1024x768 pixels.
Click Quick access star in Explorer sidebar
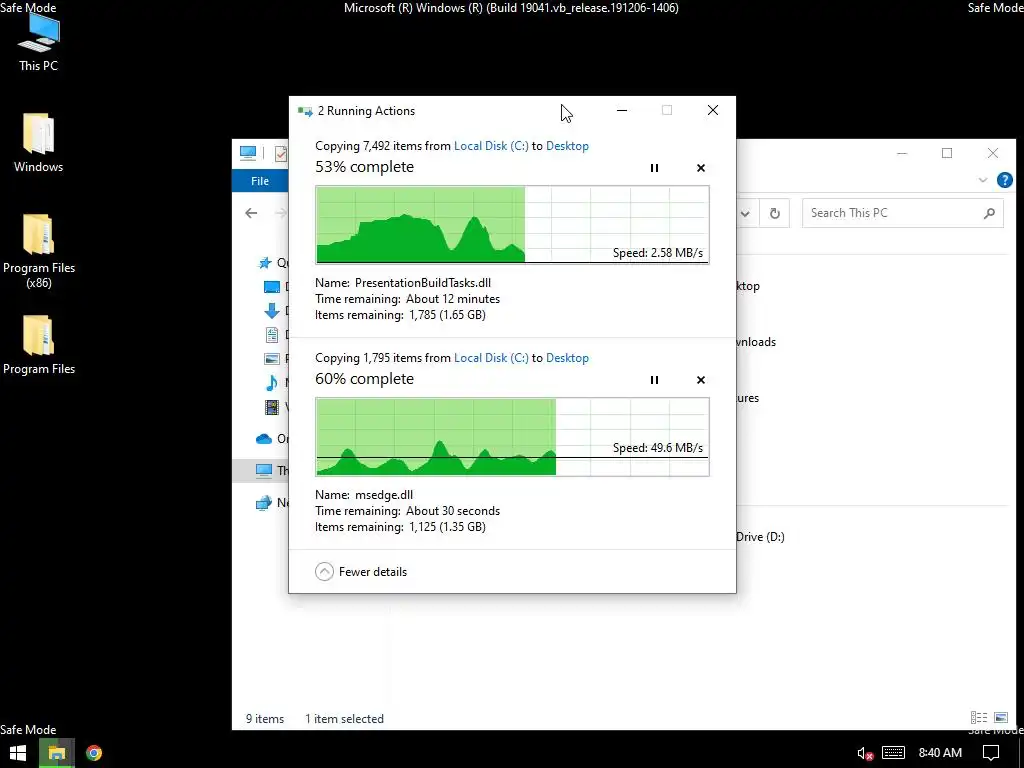coord(264,263)
